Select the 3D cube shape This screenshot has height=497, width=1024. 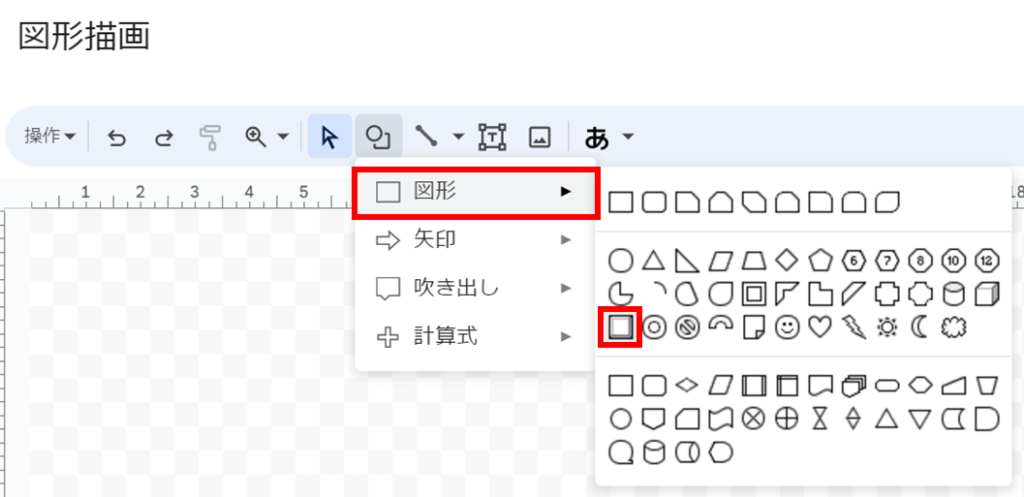point(987,294)
